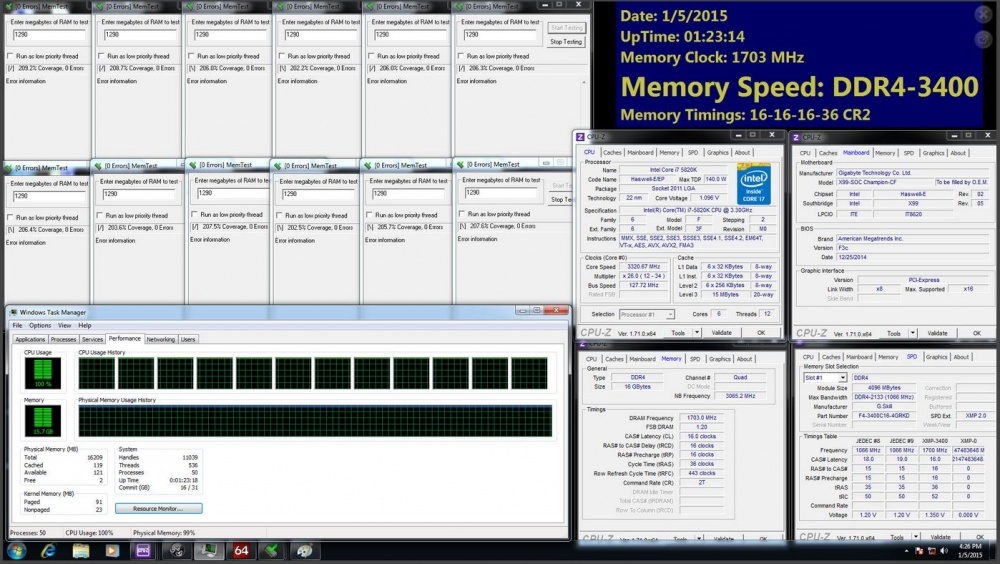Show hidden system tray icons

pos(906,551)
